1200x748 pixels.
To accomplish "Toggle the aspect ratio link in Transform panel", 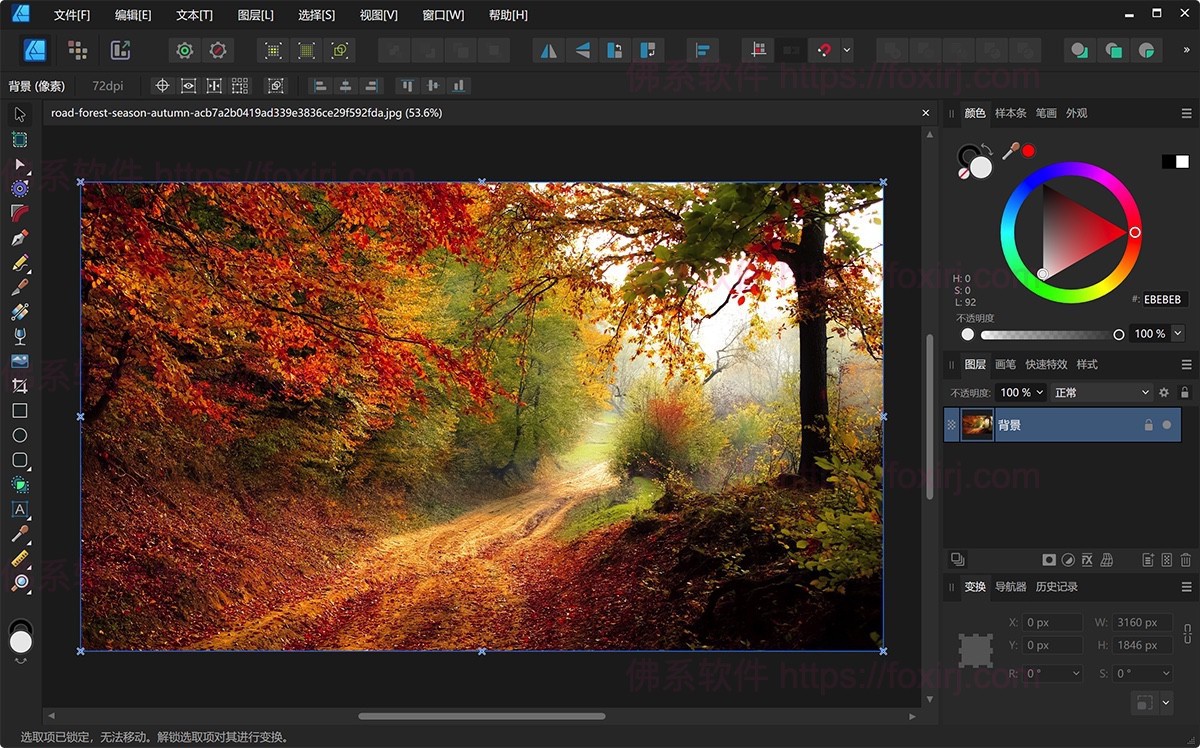I will [x=1187, y=633].
